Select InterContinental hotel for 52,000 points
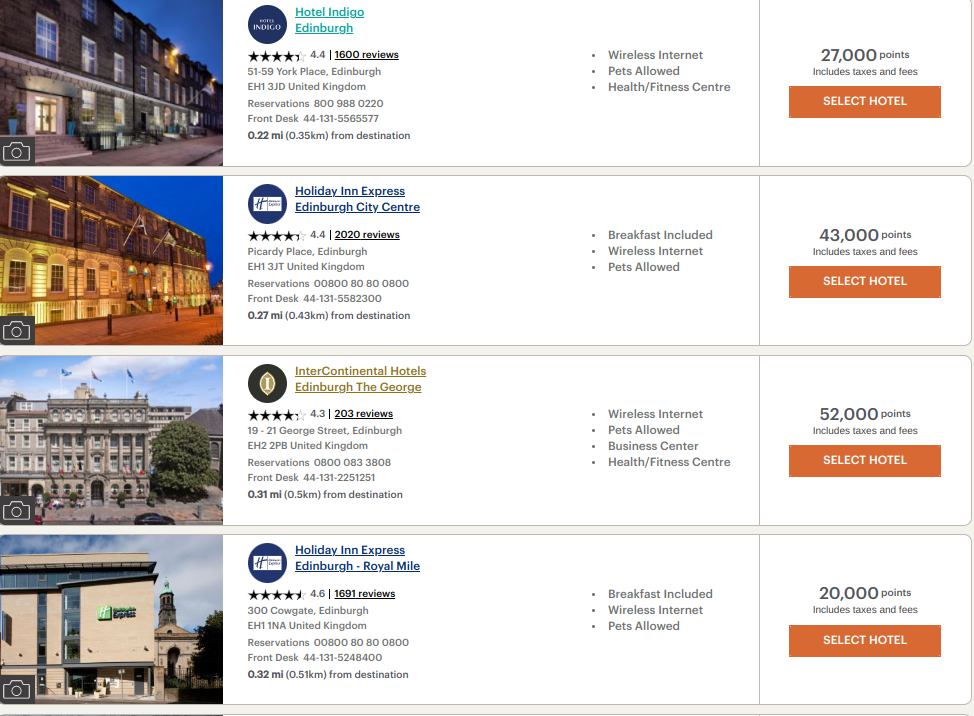Image resolution: width=974 pixels, height=716 pixels. pyautogui.click(x=864, y=460)
